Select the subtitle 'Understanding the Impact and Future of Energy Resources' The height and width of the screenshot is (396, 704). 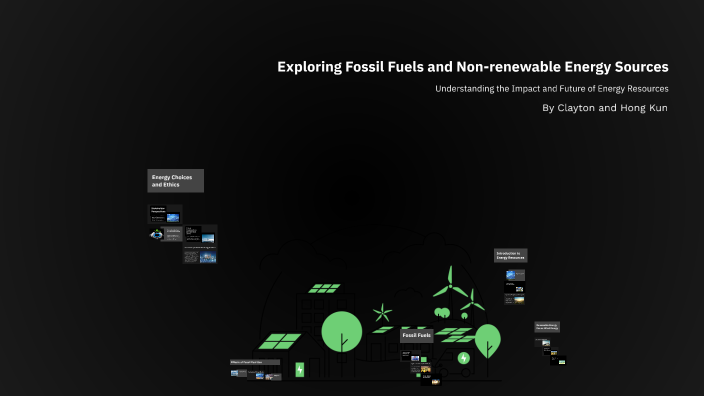[x=552, y=89]
